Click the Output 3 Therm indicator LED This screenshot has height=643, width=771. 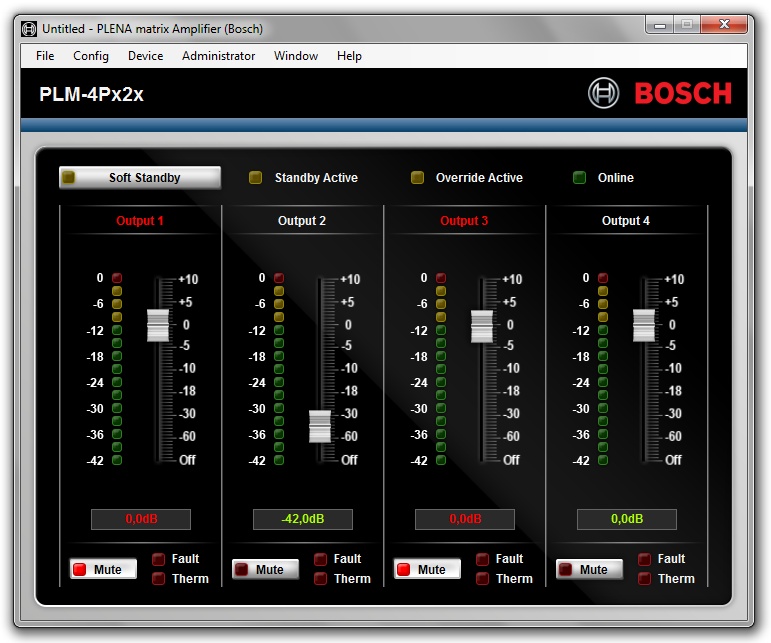482,579
